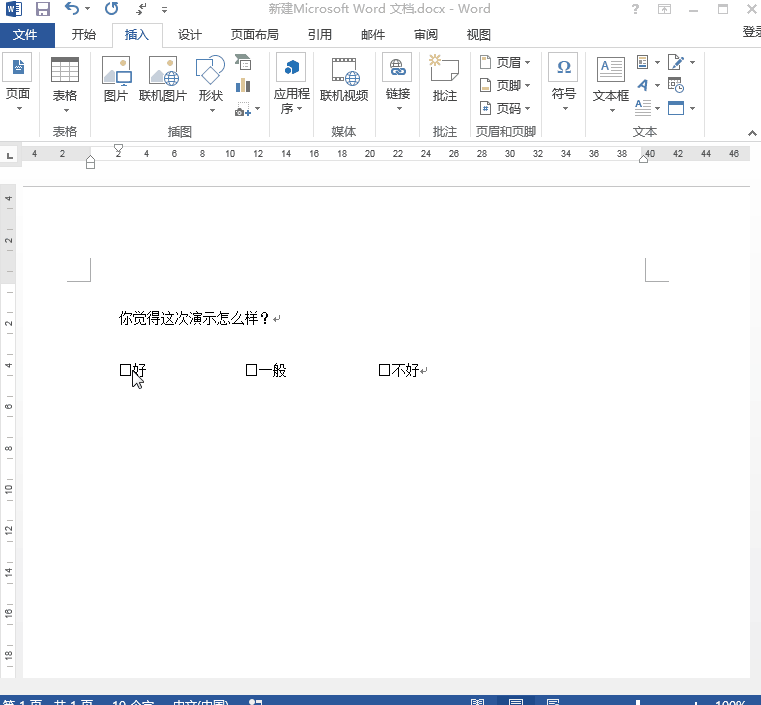The height and width of the screenshot is (705, 761).
Task: Open the 链接 links button
Action: pyautogui.click(x=398, y=82)
